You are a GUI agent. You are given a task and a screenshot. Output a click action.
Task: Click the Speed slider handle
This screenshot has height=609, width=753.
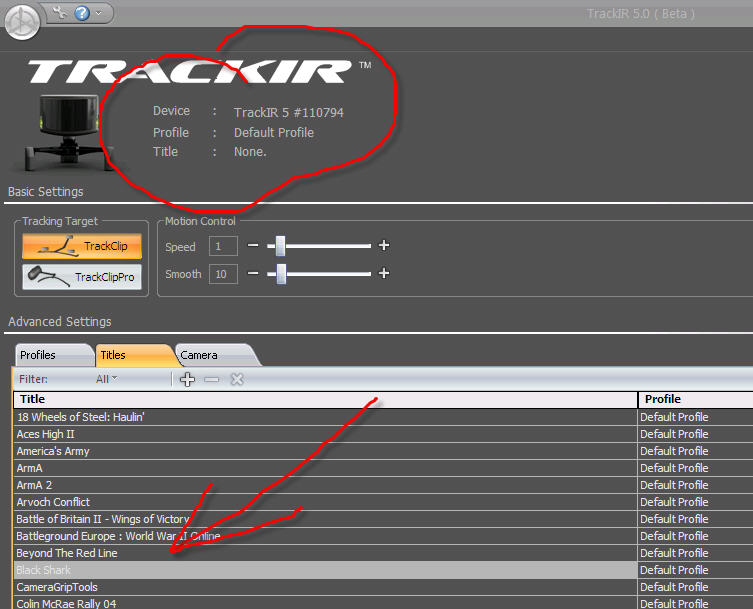click(x=280, y=246)
